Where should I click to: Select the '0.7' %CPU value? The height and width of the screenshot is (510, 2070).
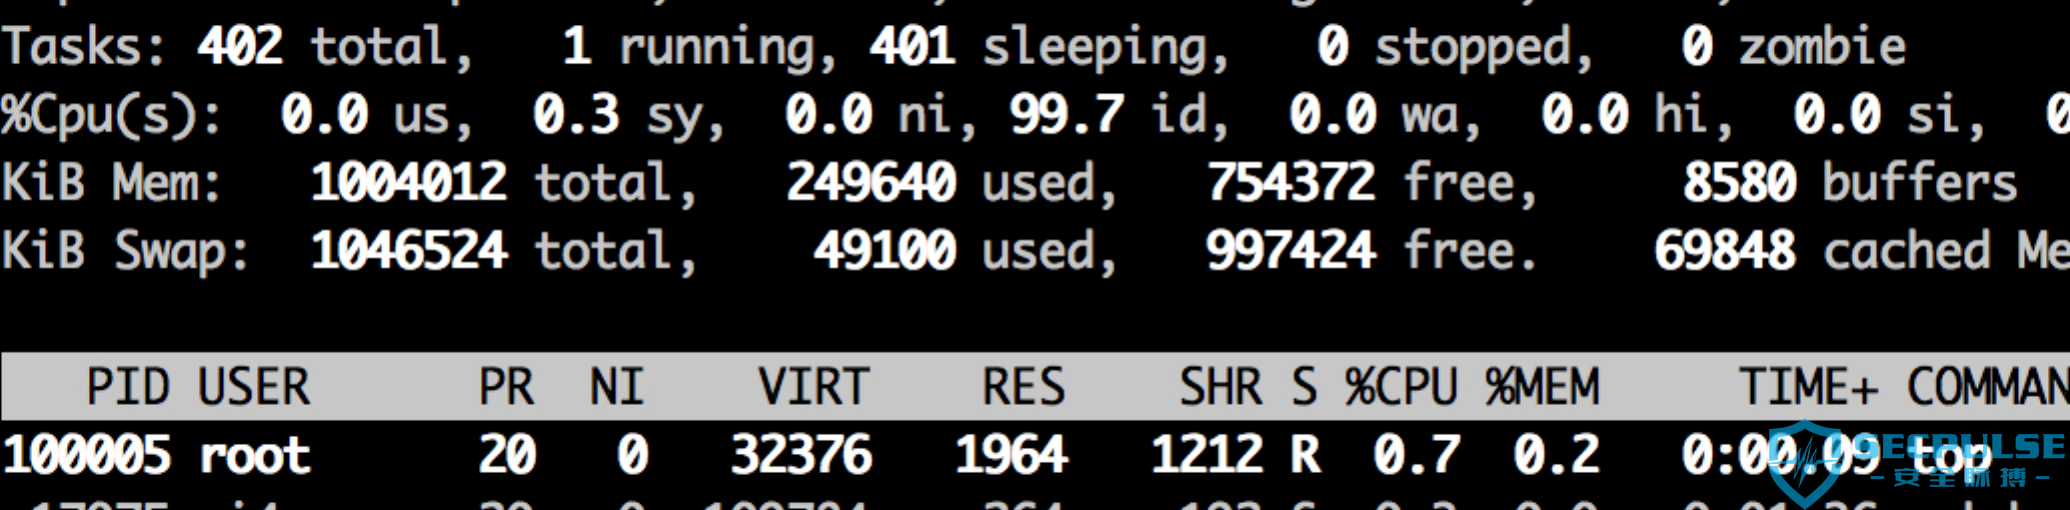pos(1416,455)
